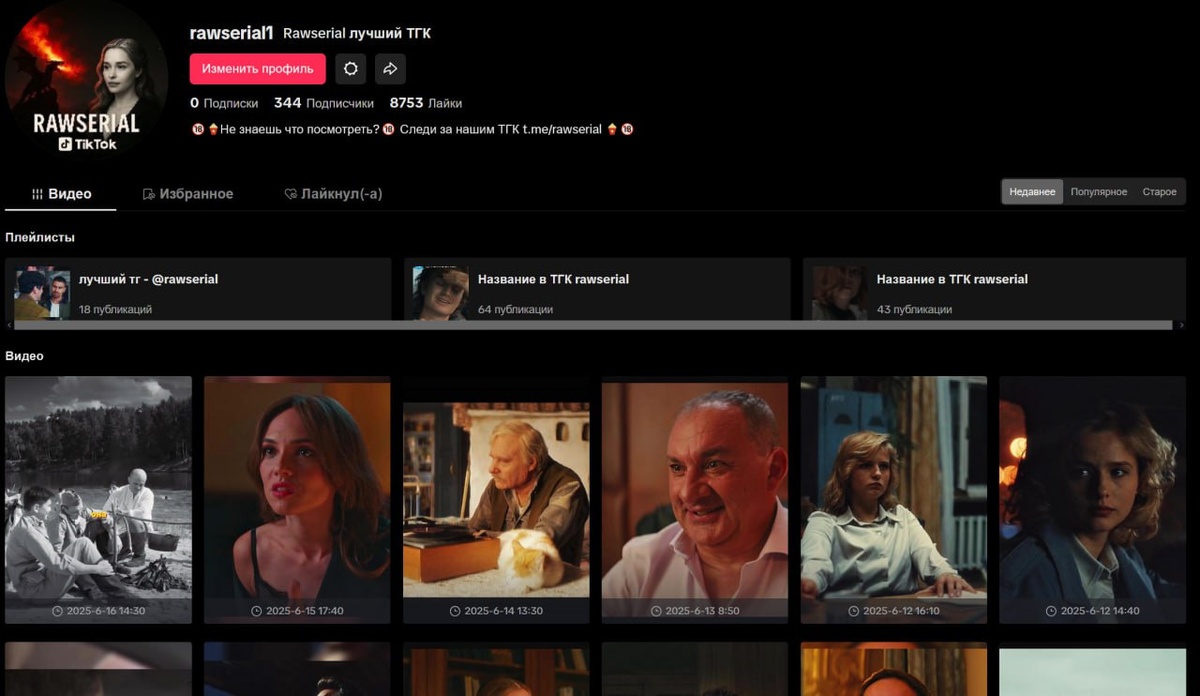1200x696 pixels.
Task: Open video dated 2025-6-13 8:50
Action: click(x=695, y=500)
